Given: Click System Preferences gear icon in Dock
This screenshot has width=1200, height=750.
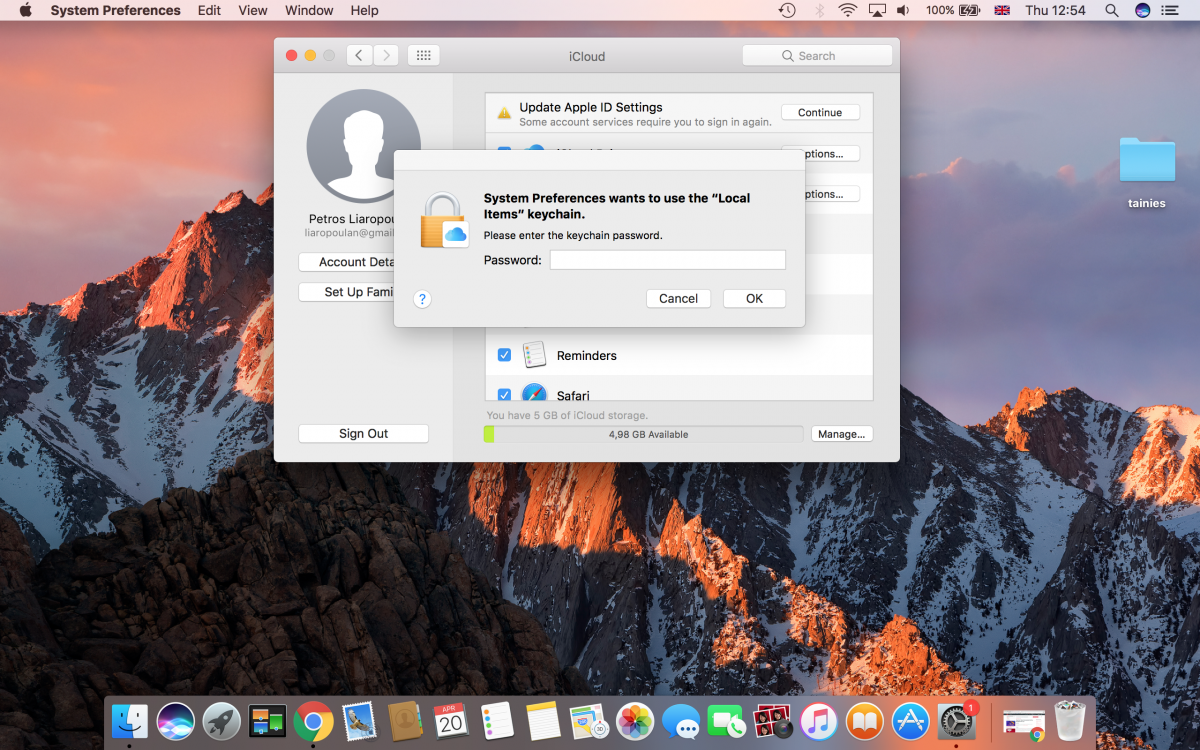Looking at the screenshot, I should pos(957,721).
